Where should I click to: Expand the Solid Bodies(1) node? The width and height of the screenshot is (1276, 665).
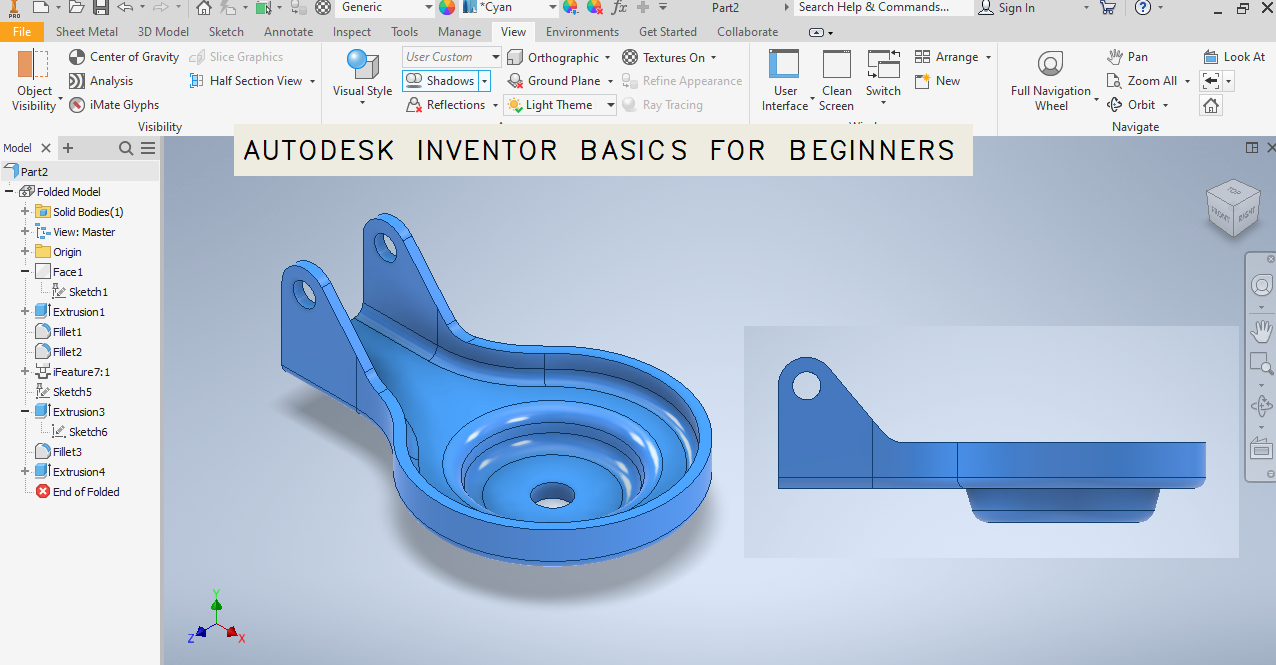tap(25, 212)
